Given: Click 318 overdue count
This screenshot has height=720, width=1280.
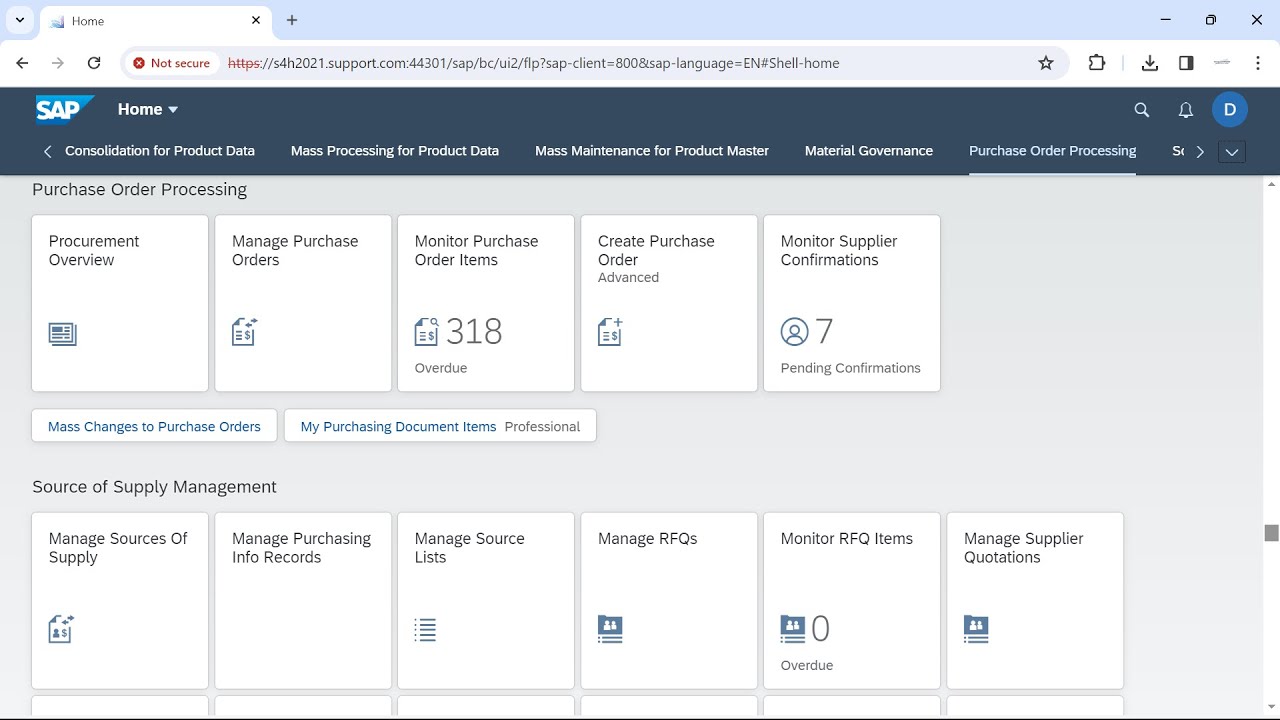Looking at the screenshot, I should click(x=474, y=331).
